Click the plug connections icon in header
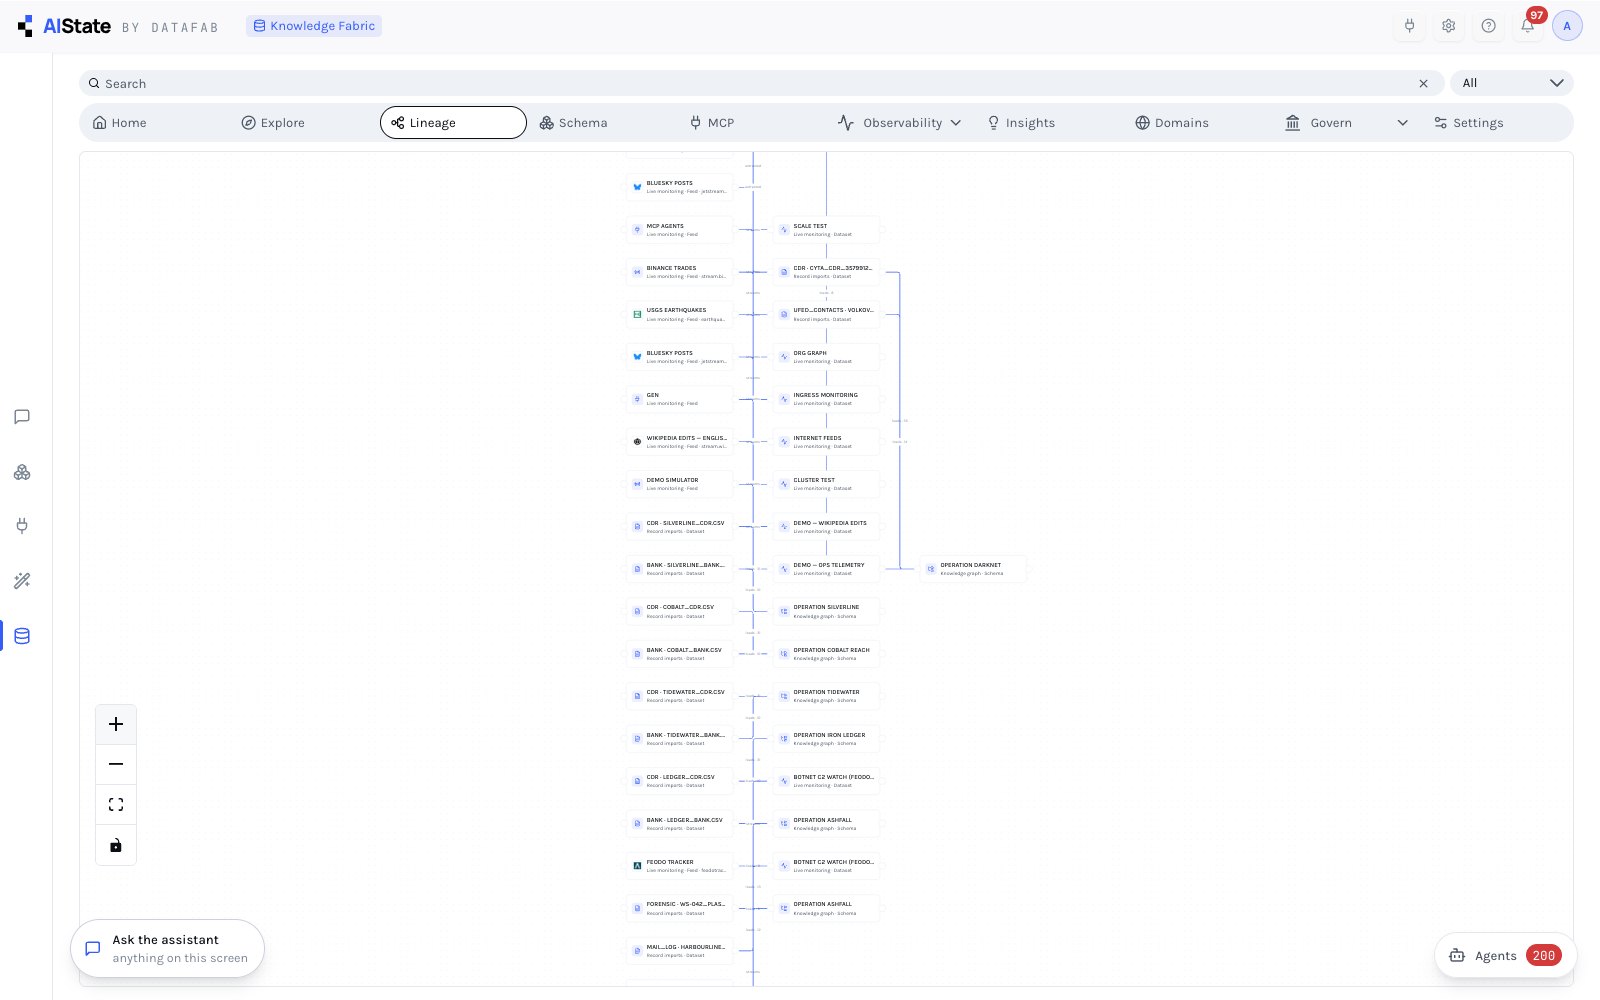This screenshot has width=1600, height=1000. (x=1410, y=26)
